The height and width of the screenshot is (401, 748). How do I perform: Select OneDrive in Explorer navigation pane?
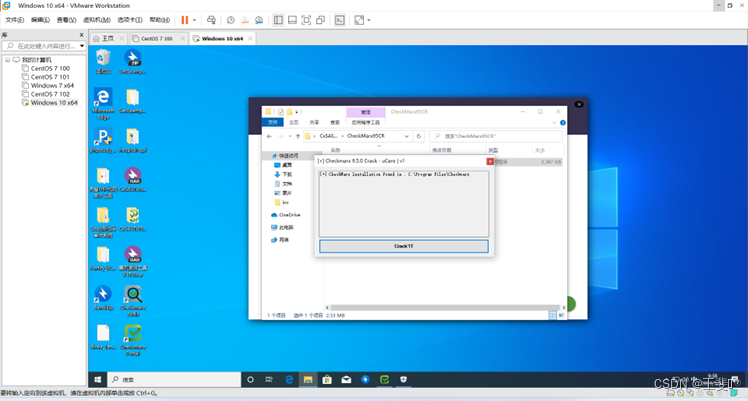tap(285, 215)
